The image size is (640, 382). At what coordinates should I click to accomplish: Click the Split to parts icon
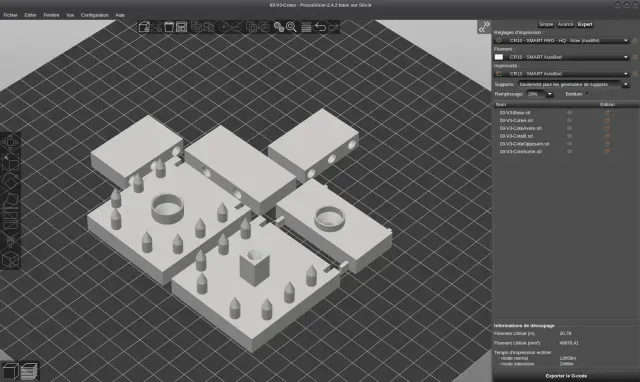(x=264, y=27)
